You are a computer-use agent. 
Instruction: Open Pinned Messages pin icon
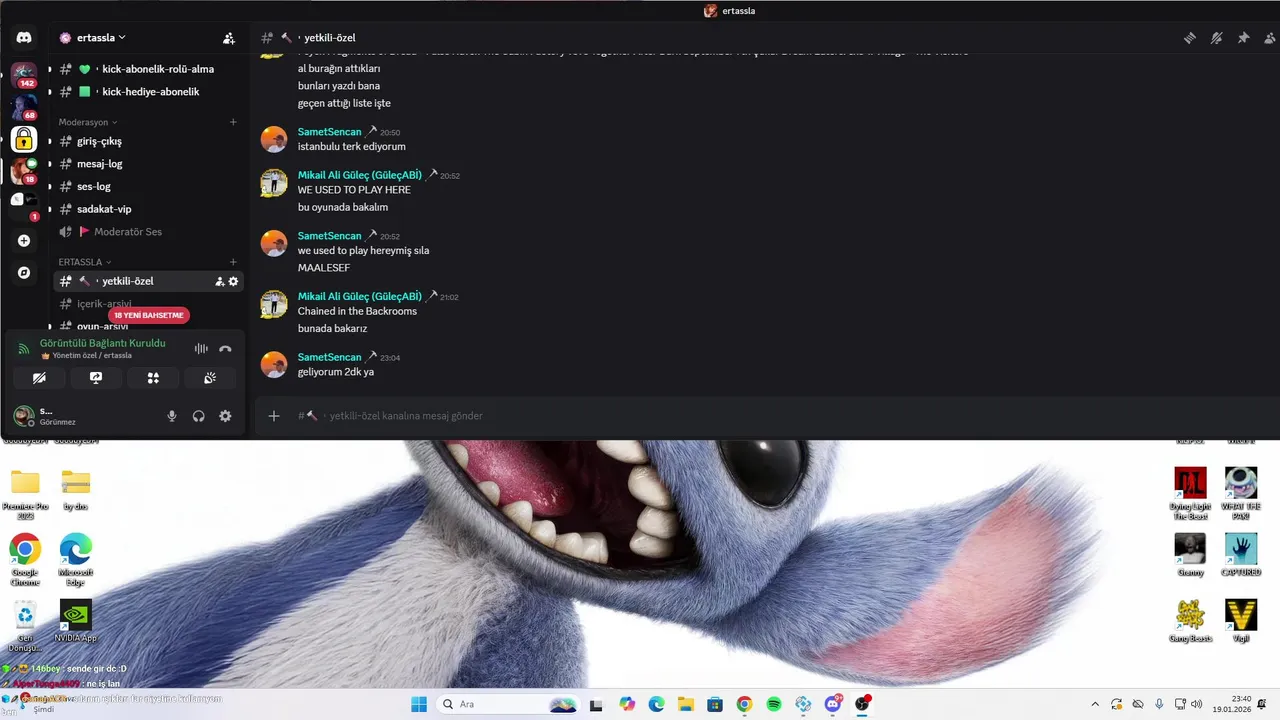1244,38
